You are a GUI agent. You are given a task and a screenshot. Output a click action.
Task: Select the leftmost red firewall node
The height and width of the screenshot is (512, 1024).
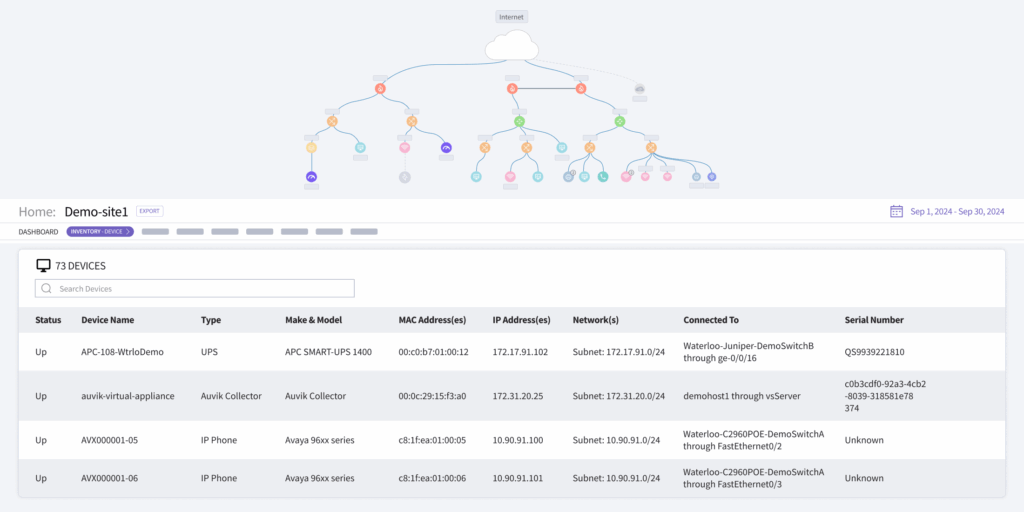(x=380, y=89)
